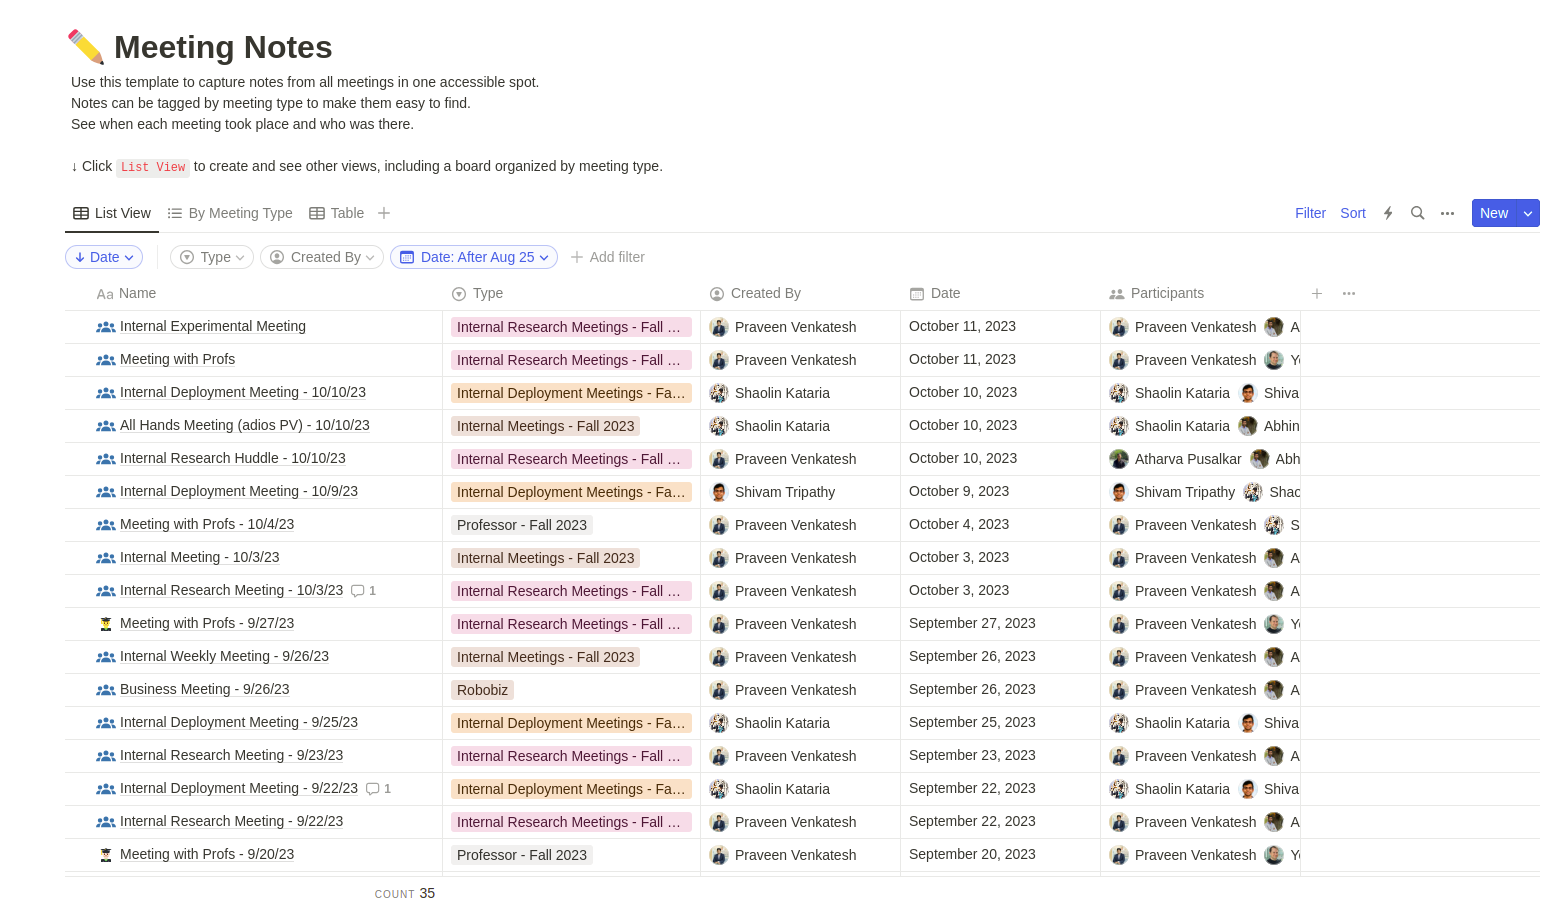This screenshot has height=912, width=1553.
Task: Click the Filter button
Action: point(1310,213)
